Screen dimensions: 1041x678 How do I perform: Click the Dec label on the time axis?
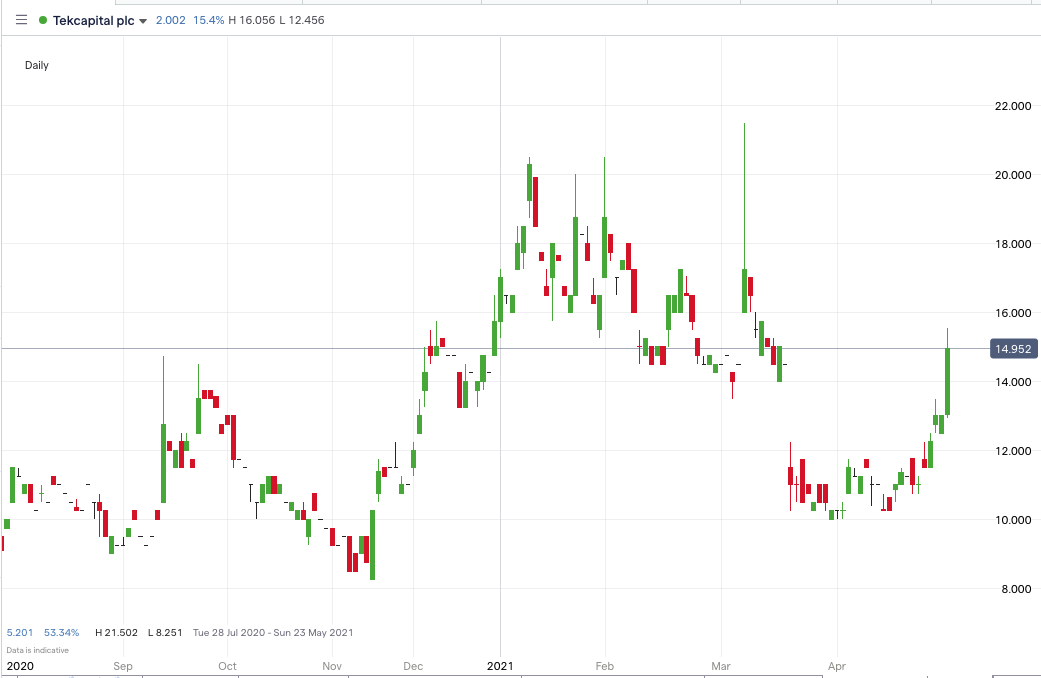coord(413,666)
